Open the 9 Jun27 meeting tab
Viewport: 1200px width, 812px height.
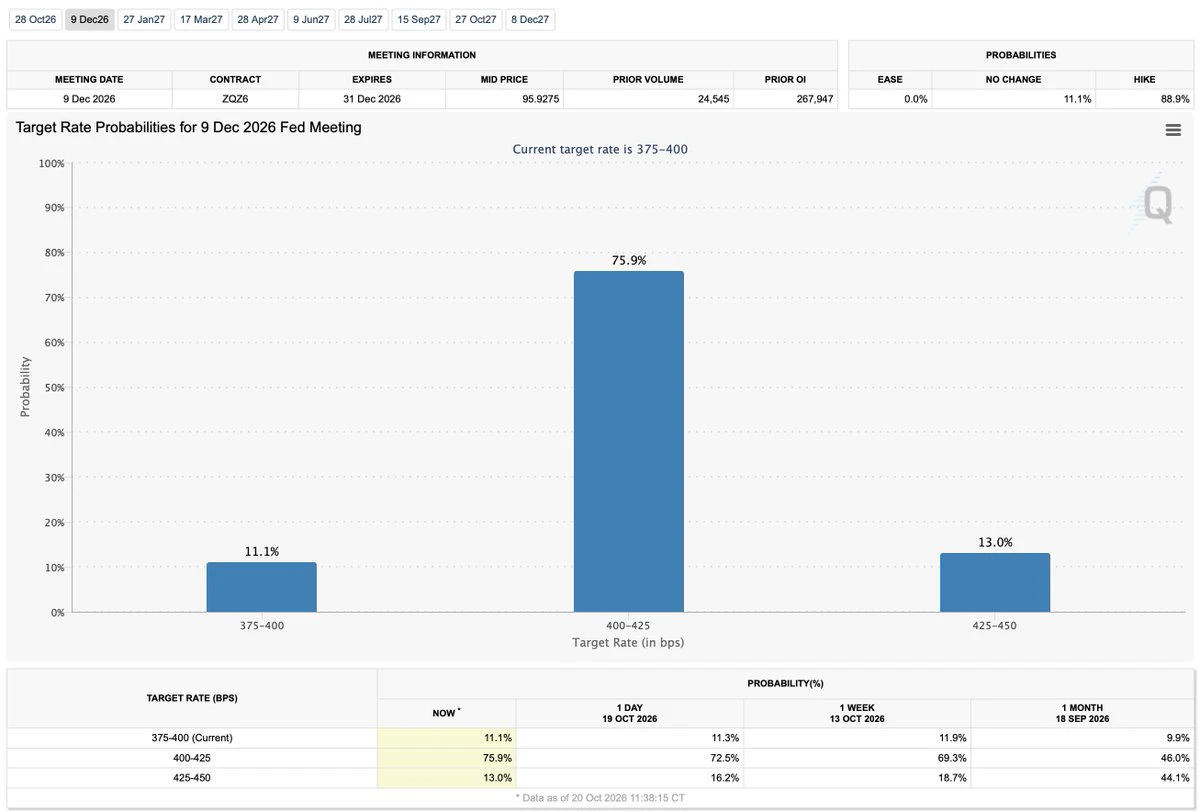311,19
